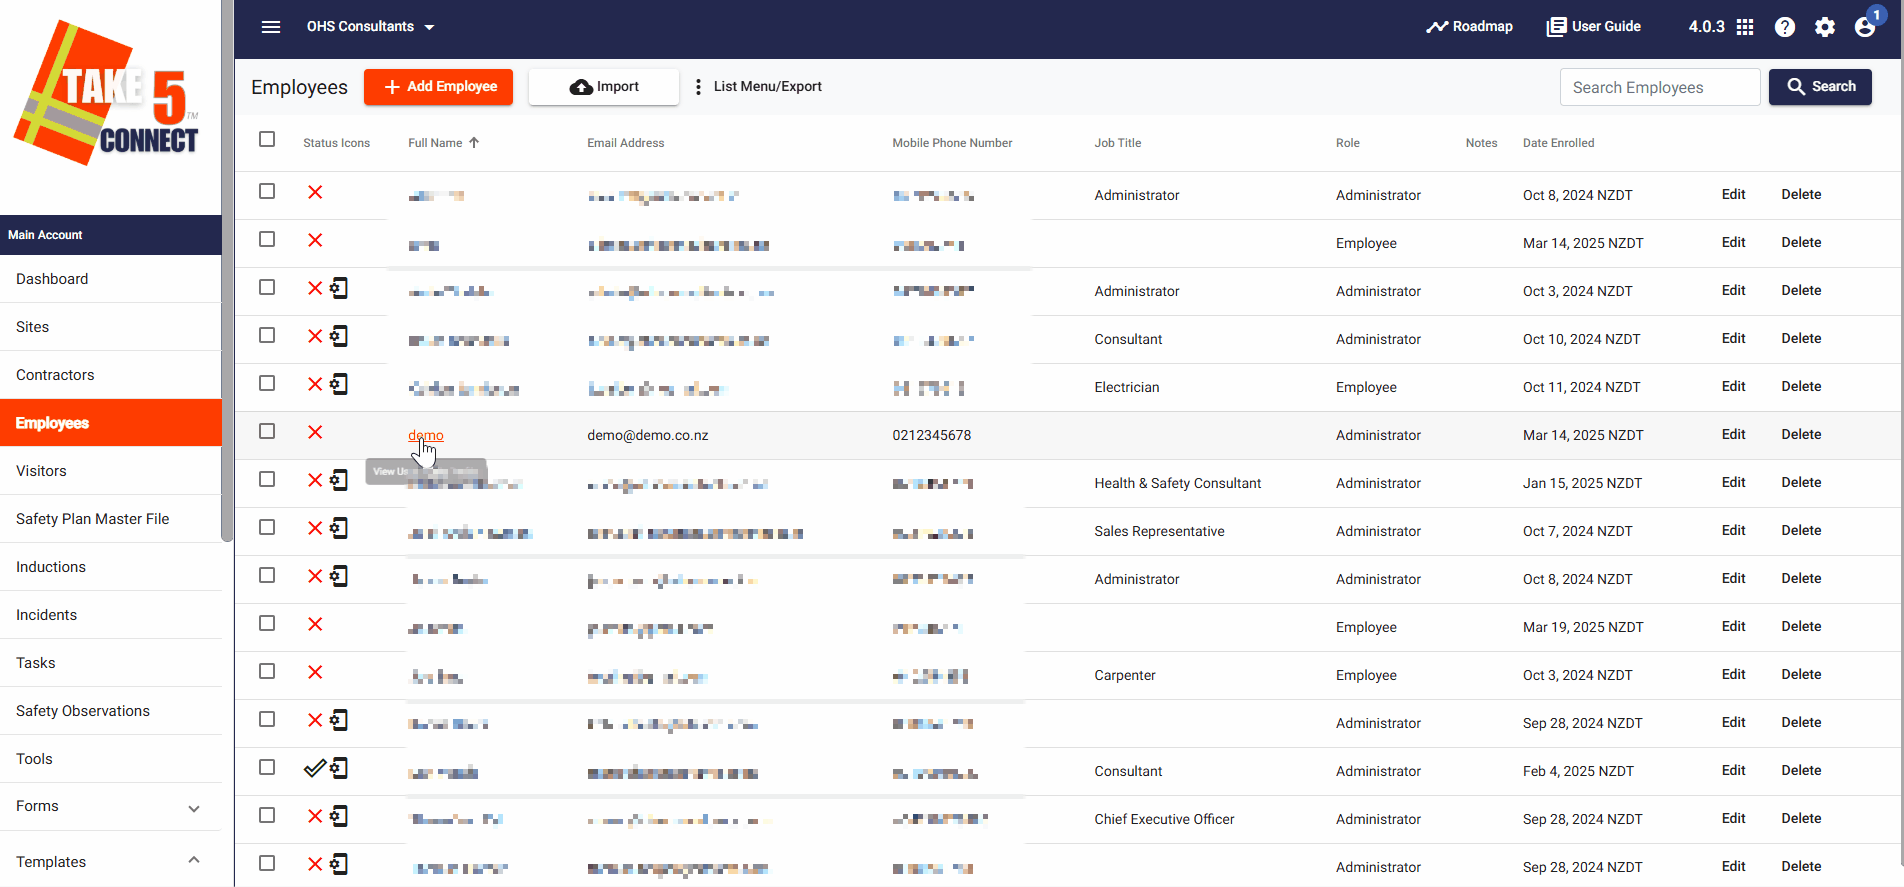Delete the Electrician employee row

pos(1801,386)
